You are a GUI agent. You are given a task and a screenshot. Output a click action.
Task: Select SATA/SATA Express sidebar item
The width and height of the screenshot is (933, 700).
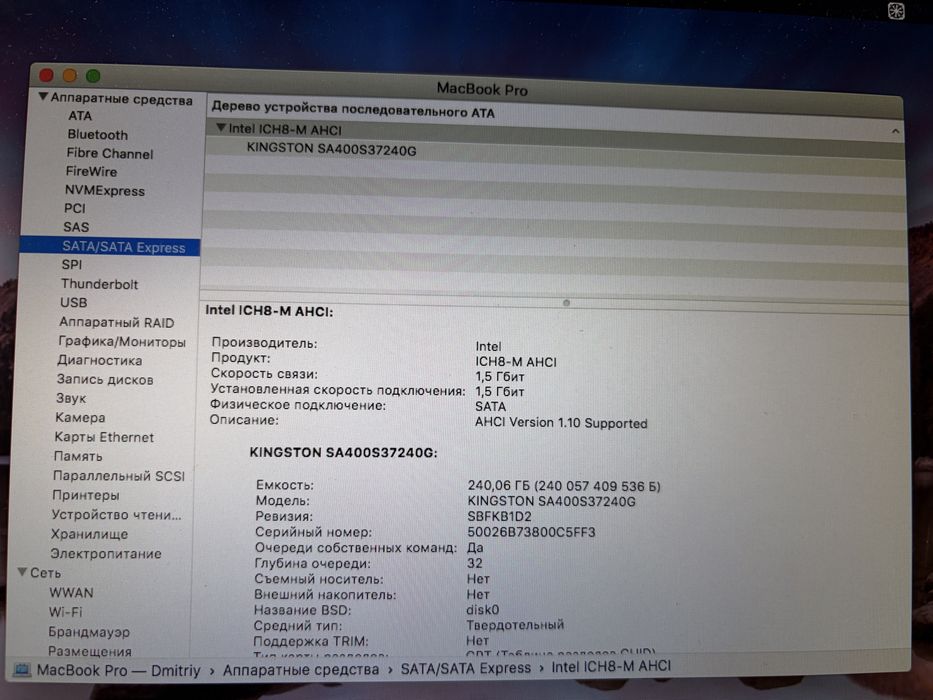point(109,246)
